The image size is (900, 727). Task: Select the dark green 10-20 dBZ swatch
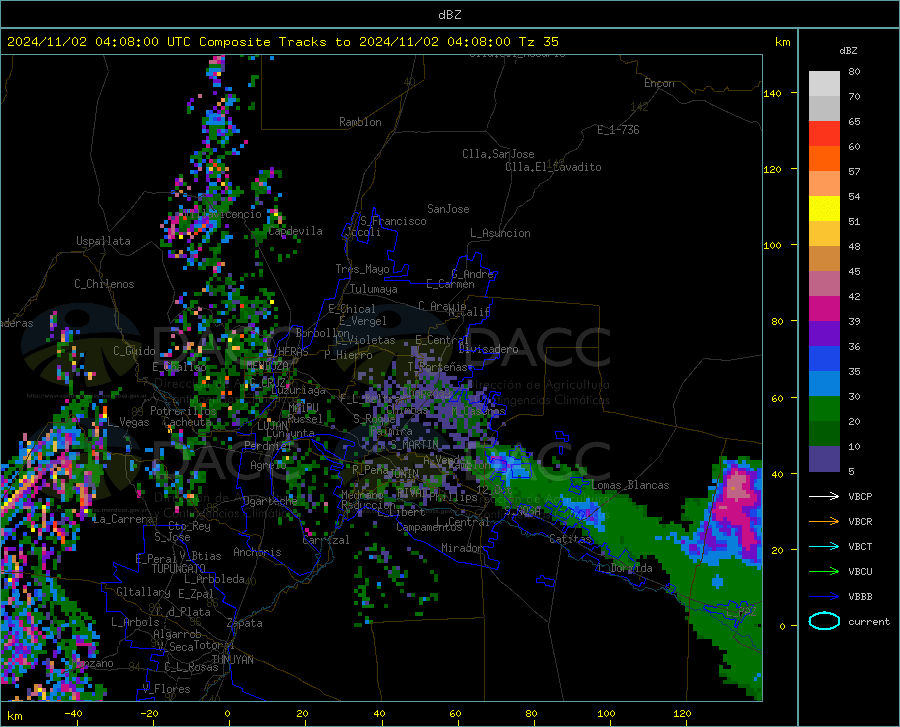pos(824,434)
